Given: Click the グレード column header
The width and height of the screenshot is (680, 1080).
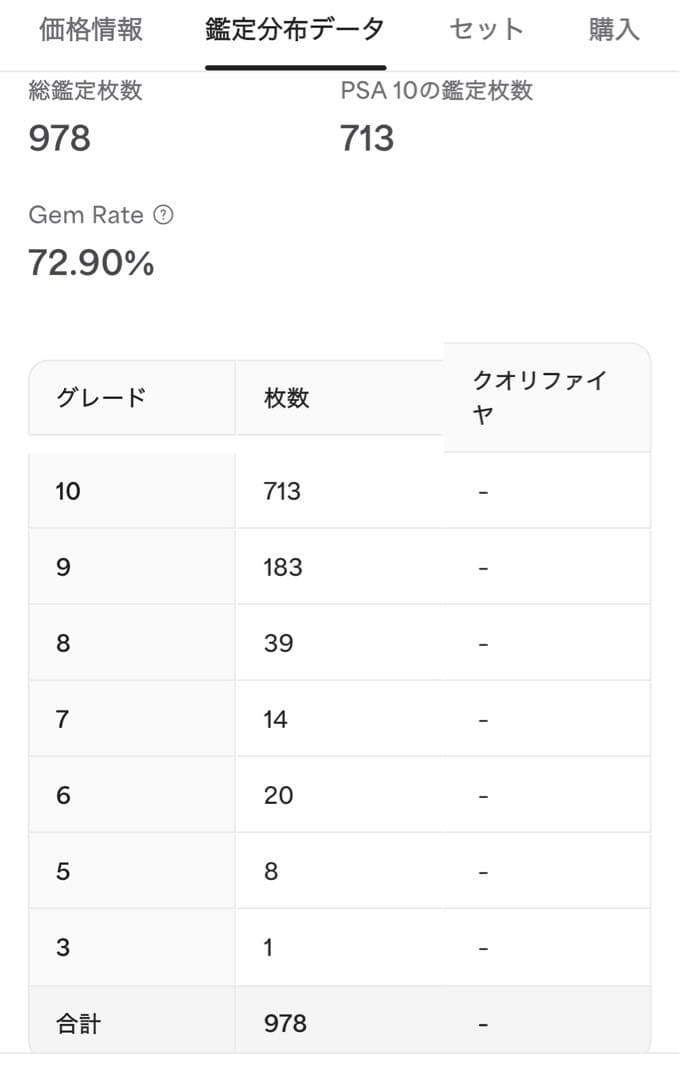Looking at the screenshot, I should (x=102, y=398).
